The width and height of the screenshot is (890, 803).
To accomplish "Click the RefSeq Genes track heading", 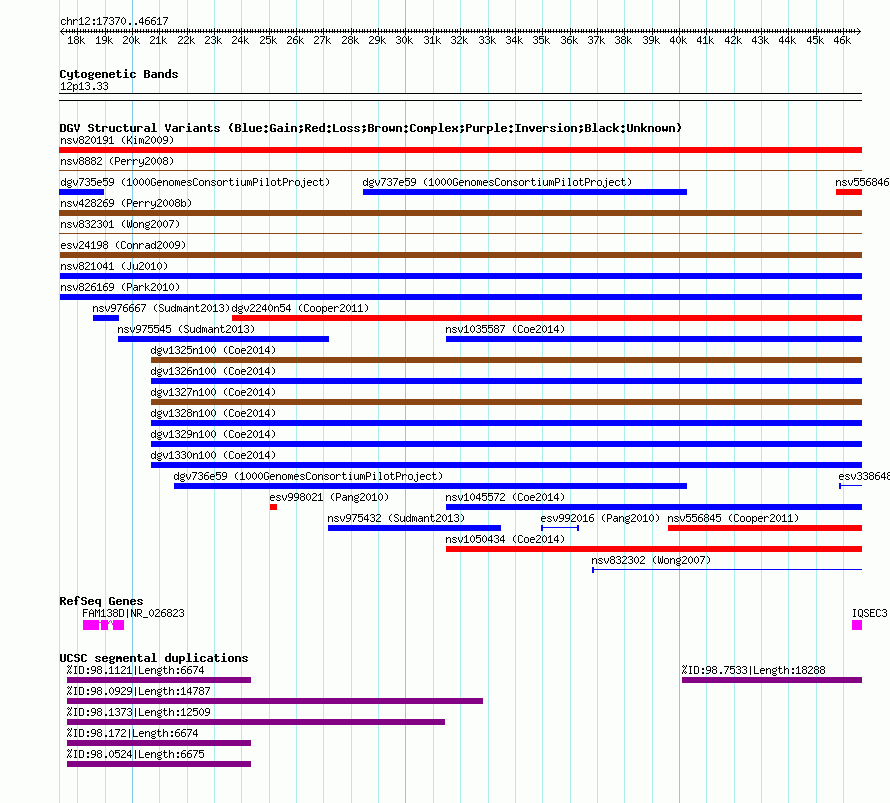I will [102, 601].
